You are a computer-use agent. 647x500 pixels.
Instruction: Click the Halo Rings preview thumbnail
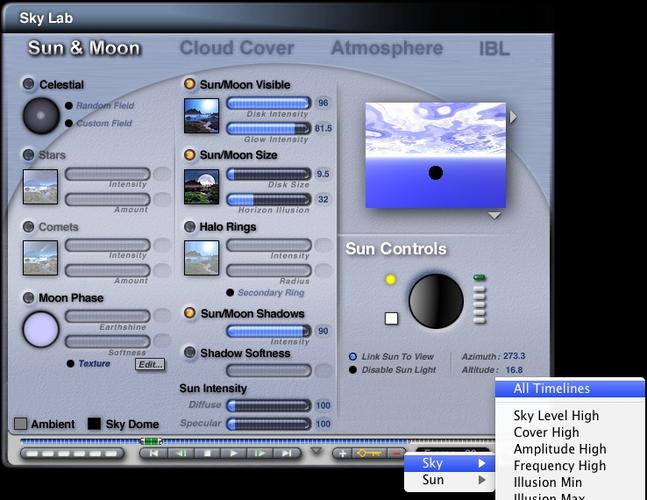pyautogui.click(x=201, y=258)
